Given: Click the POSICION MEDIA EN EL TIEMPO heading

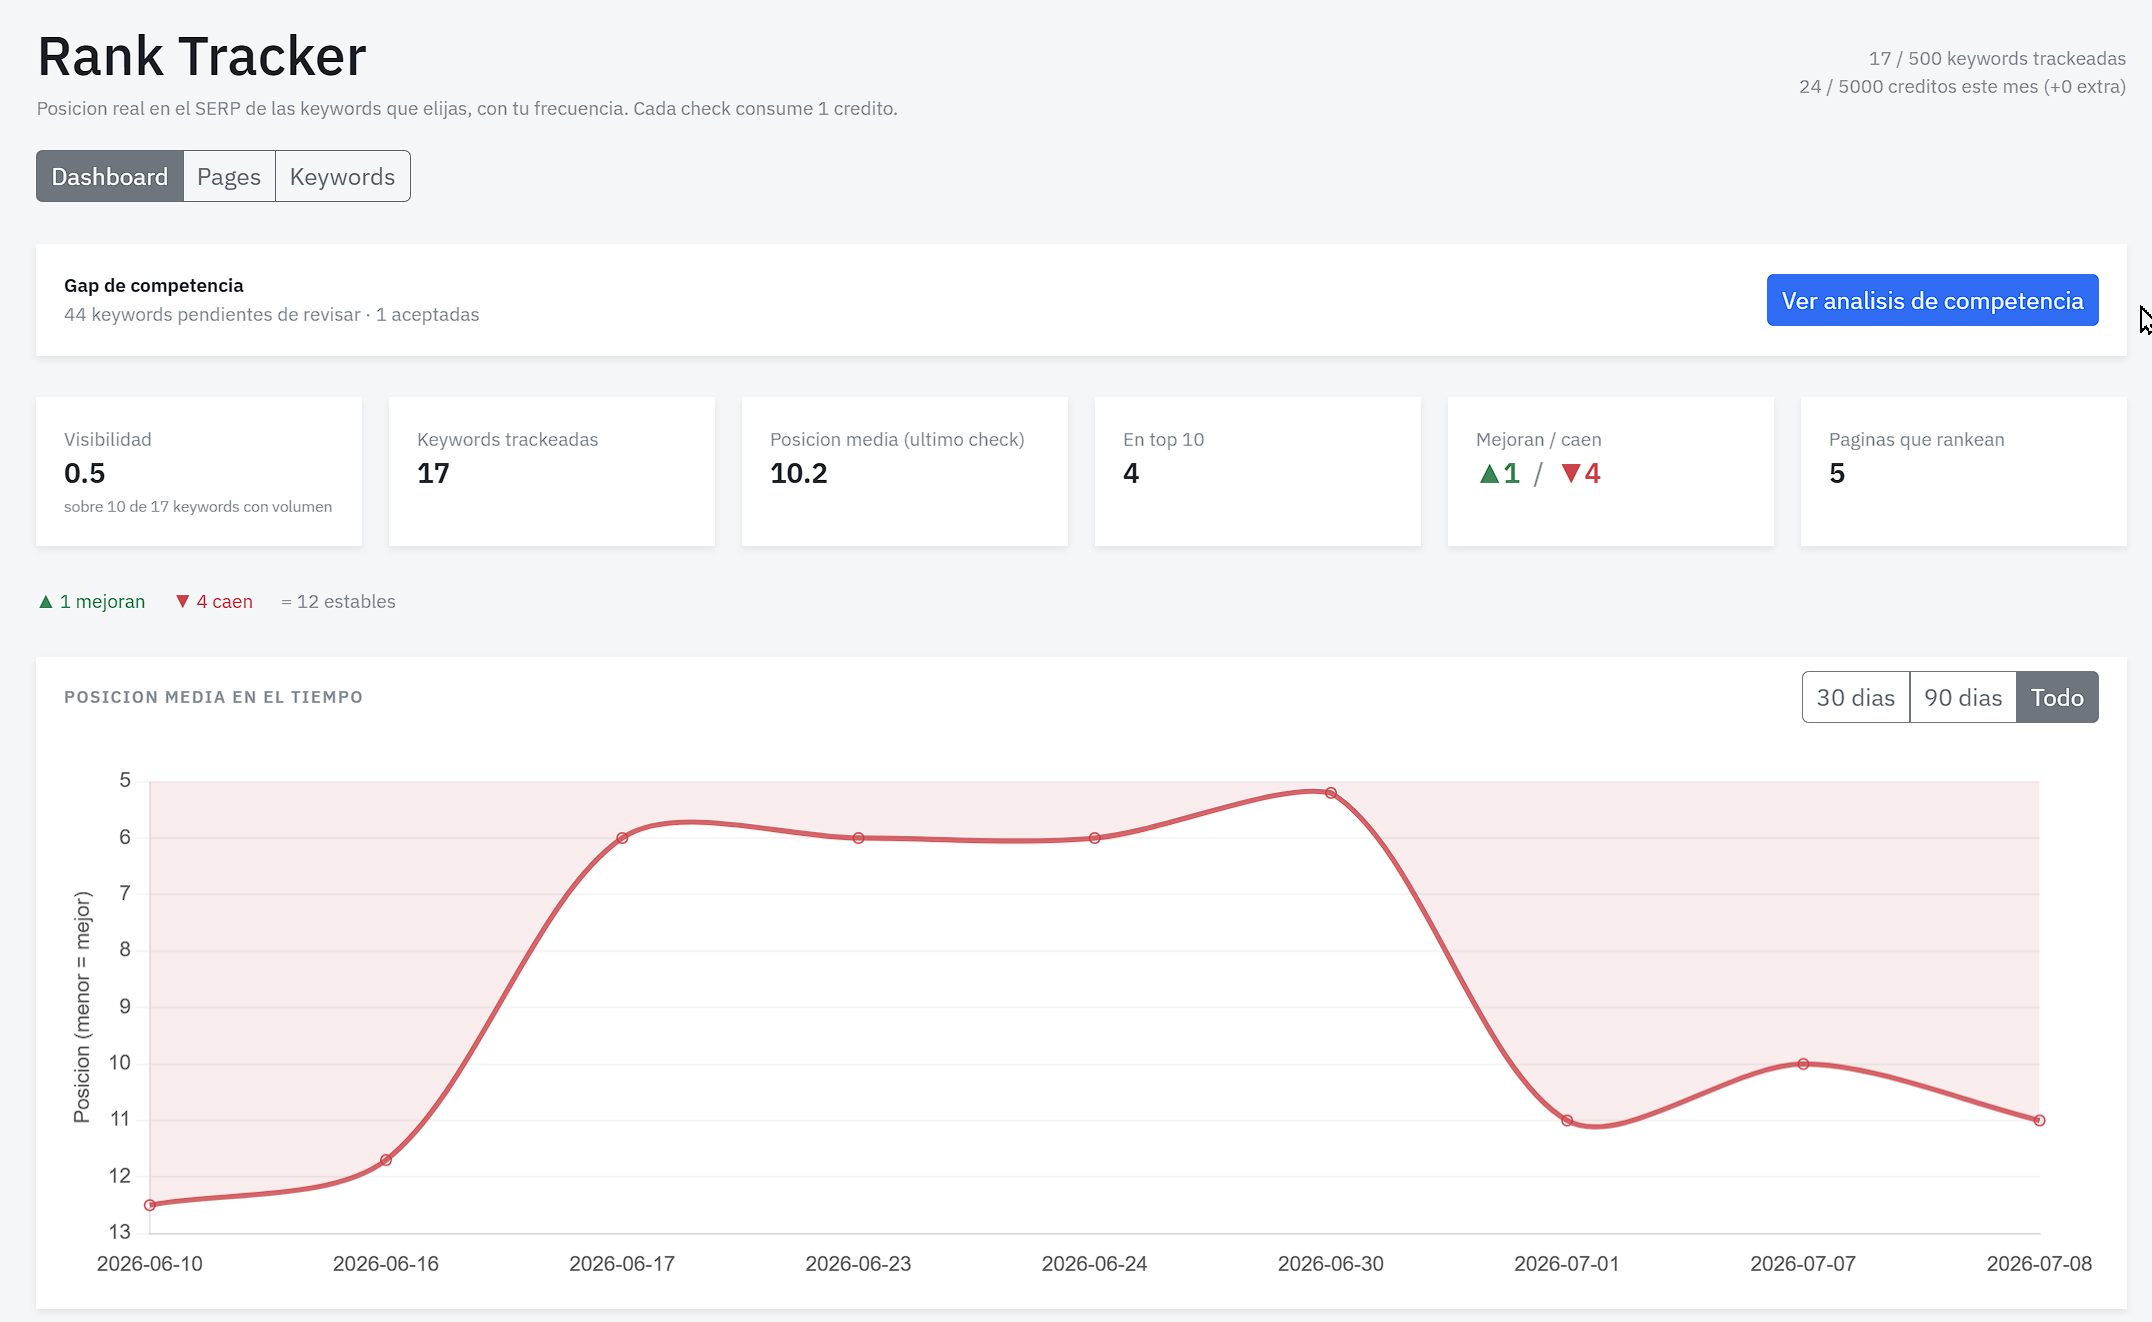Looking at the screenshot, I should coord(214,697).
